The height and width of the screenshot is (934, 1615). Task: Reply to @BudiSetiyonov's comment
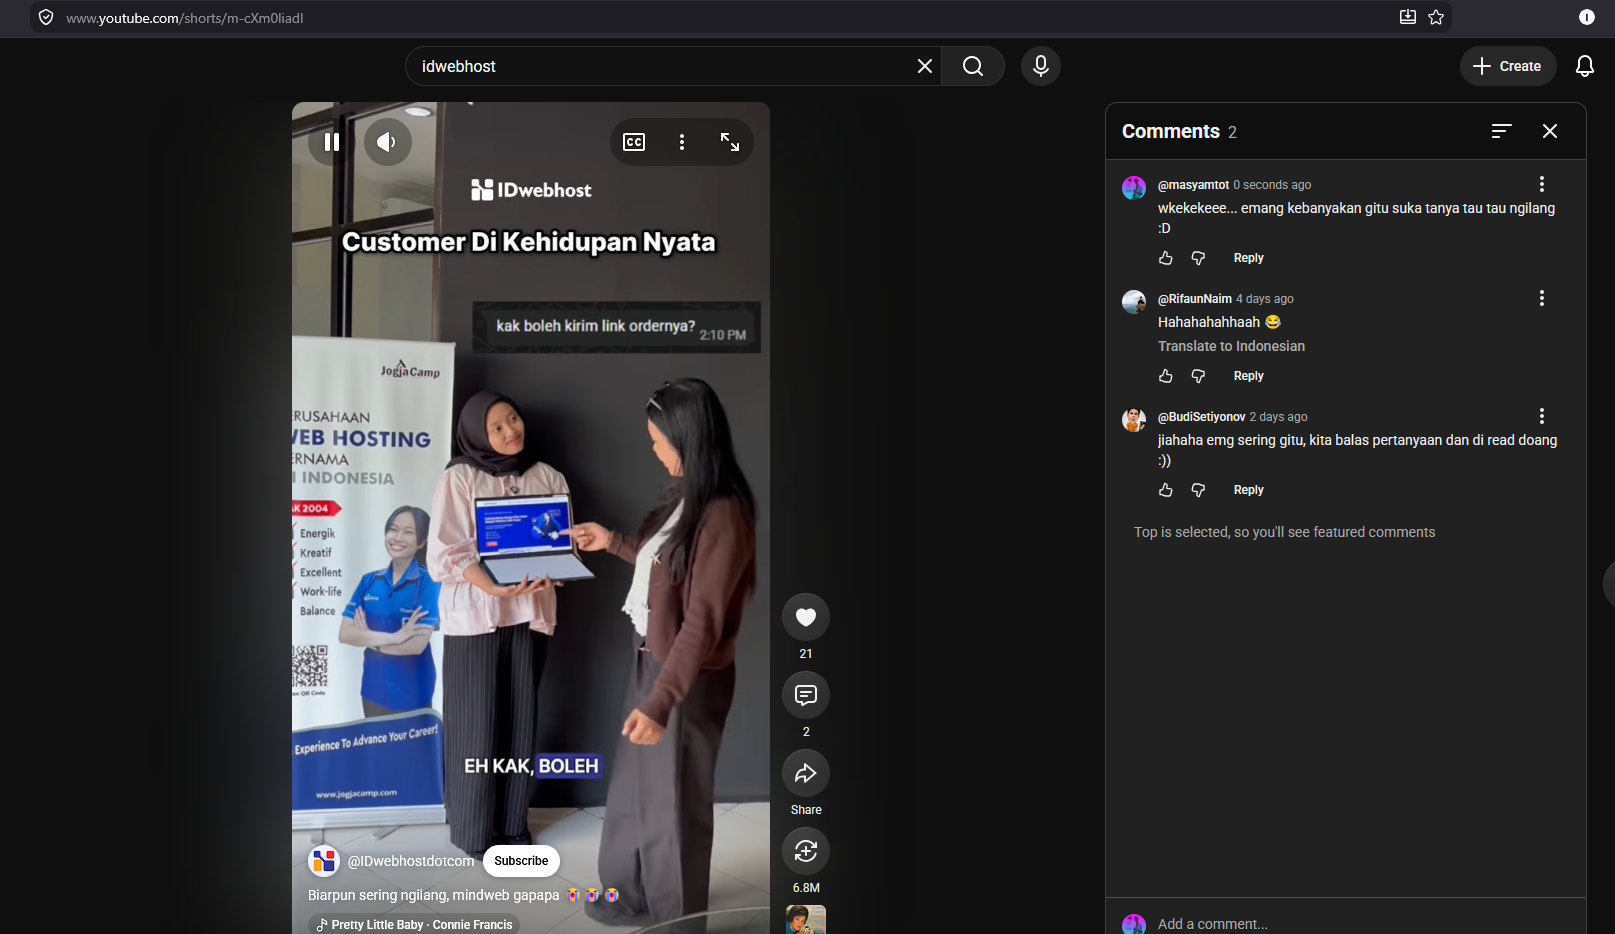1249,490
